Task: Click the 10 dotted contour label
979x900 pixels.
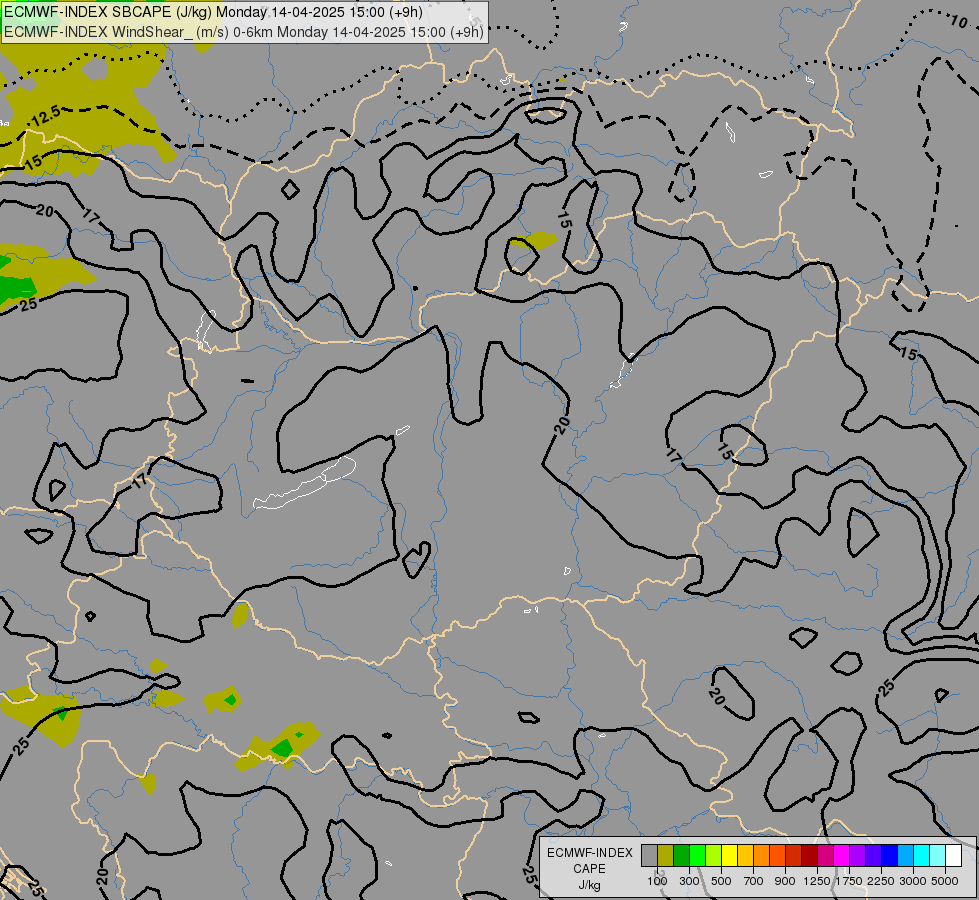Action: [x=958, y=22]
